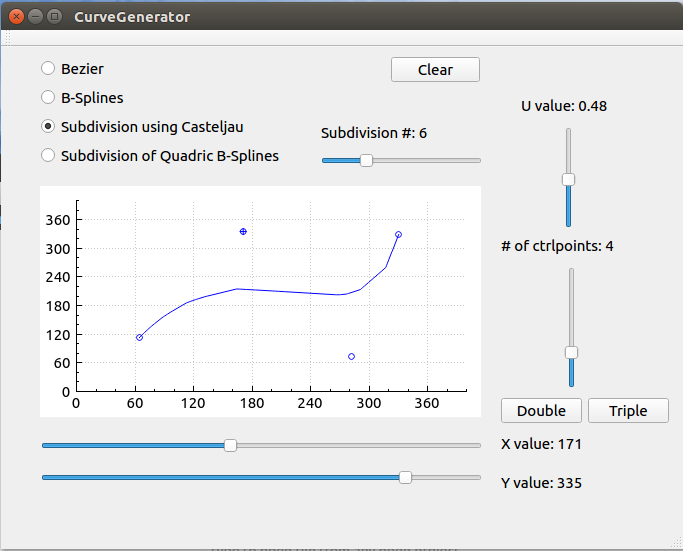Viewport: 683px width, 551px height.
Task: Click the leftmost control point on the curve
Action: tap(139, 337)
